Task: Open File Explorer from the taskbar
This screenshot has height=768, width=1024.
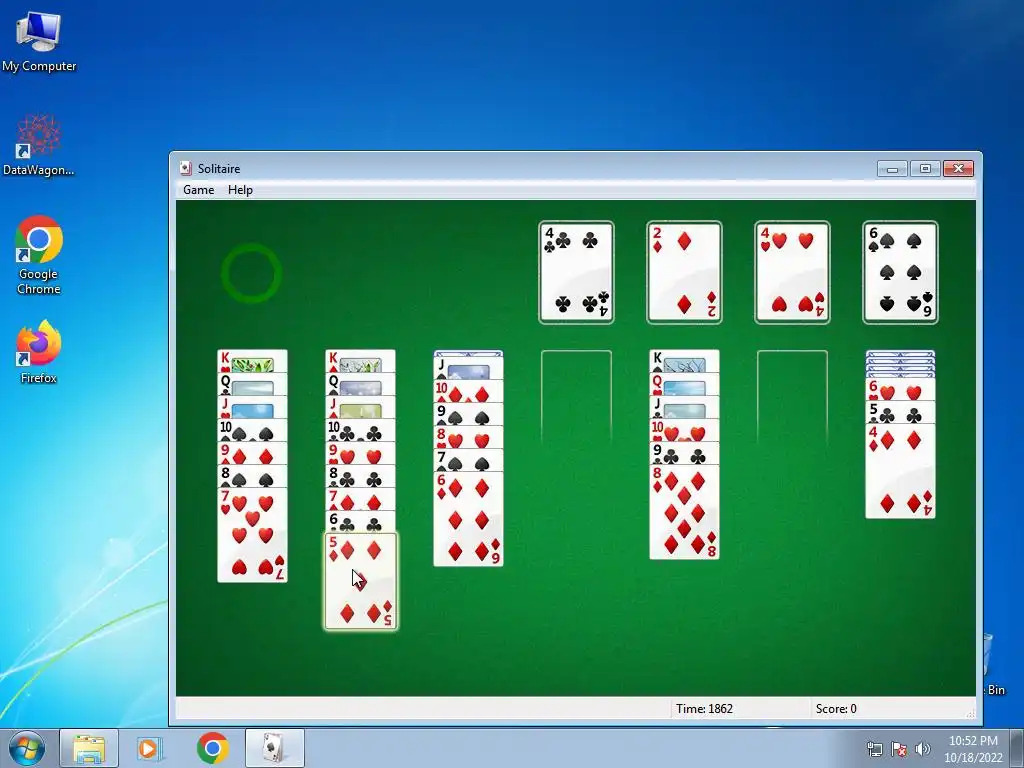Action: coord(89,748)
